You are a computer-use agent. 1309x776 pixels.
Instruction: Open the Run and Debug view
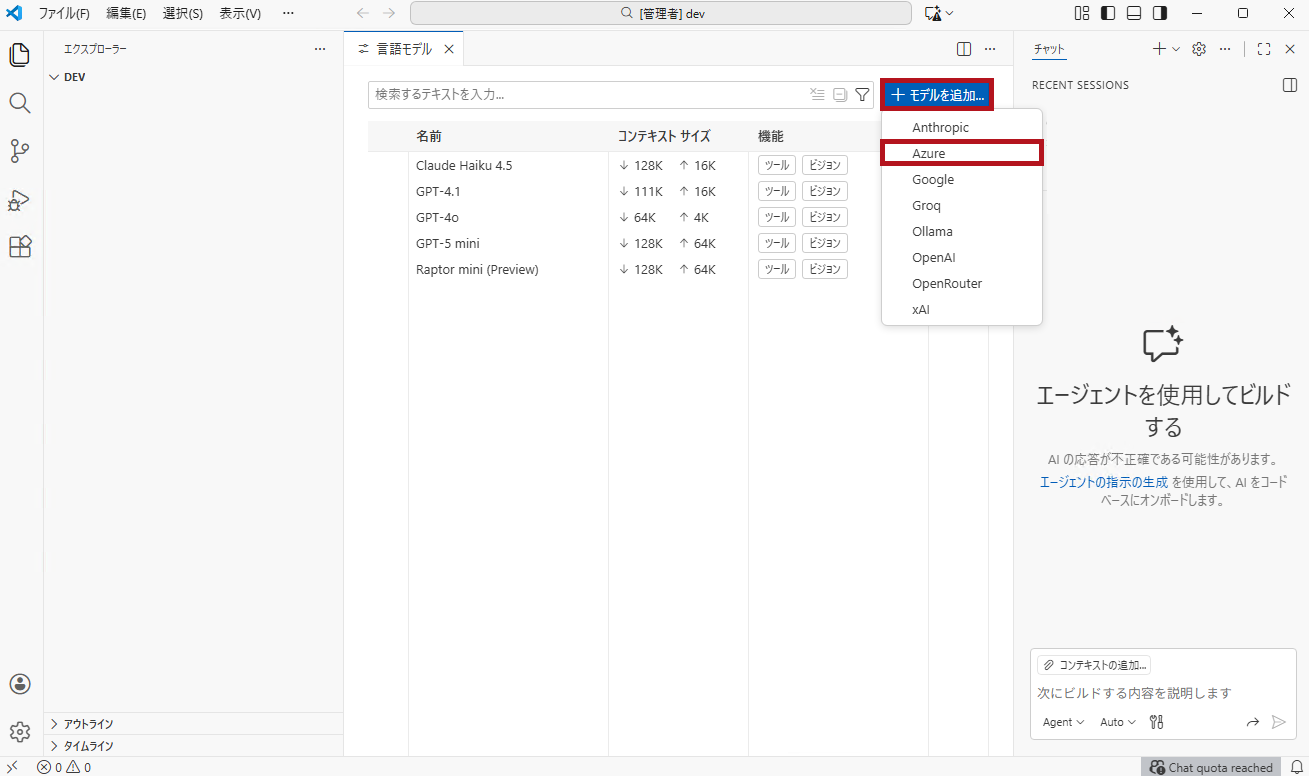click(x=19, y=199)
